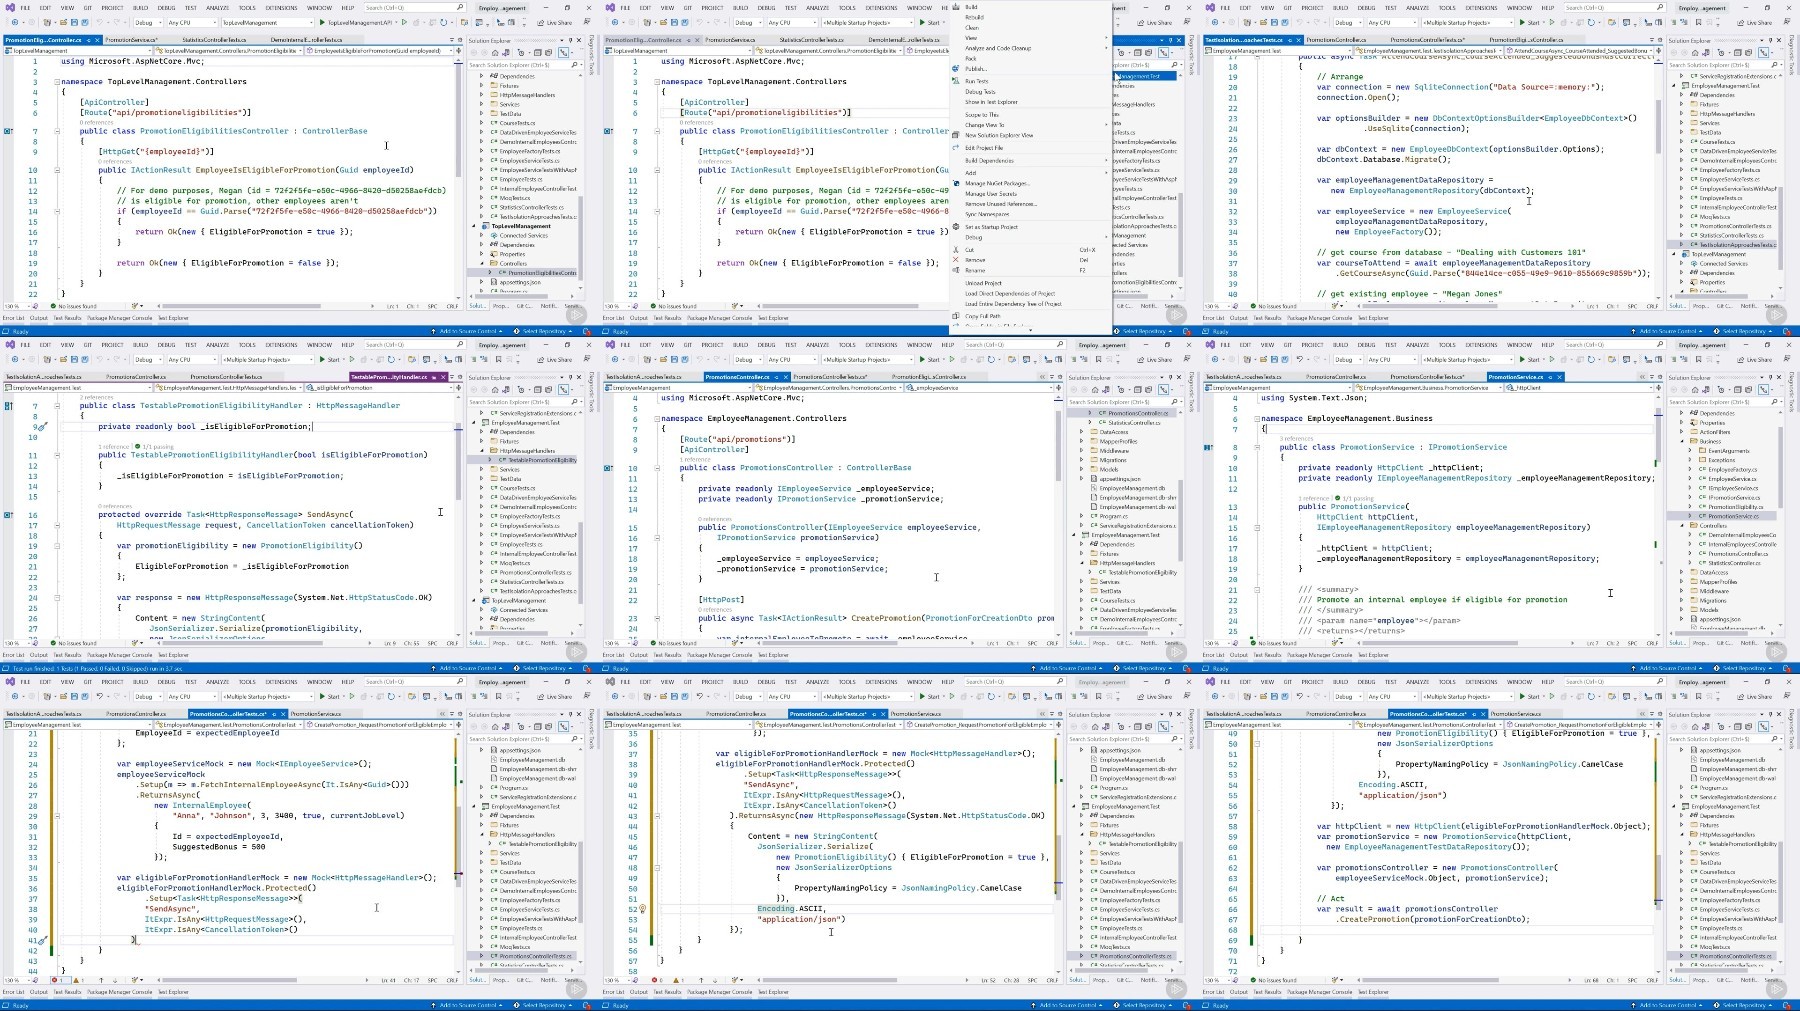This screenshot has height=1011, width=1800.
Task: Click Search (Ctrl+Q) box in the TopLevelManagementAPI window
Action: point(413,8)
